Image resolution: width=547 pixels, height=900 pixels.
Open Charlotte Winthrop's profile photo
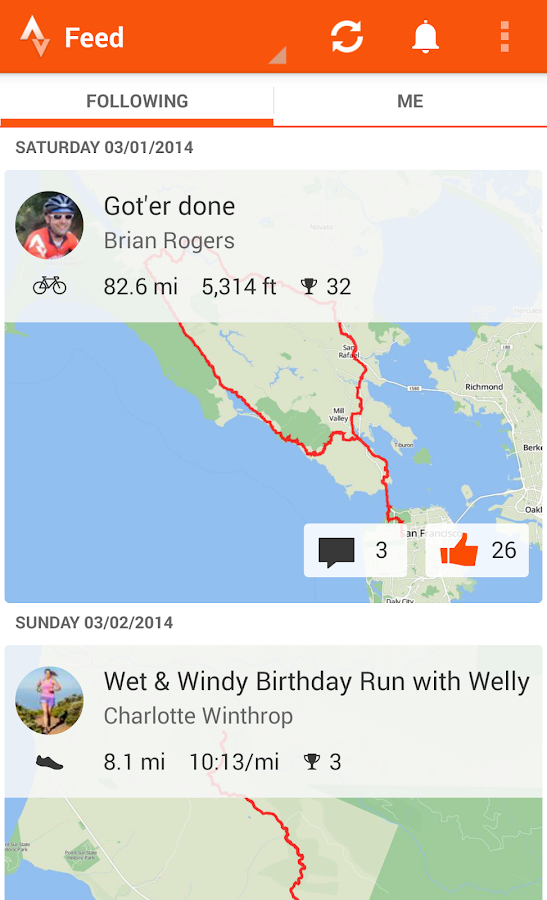49,700
